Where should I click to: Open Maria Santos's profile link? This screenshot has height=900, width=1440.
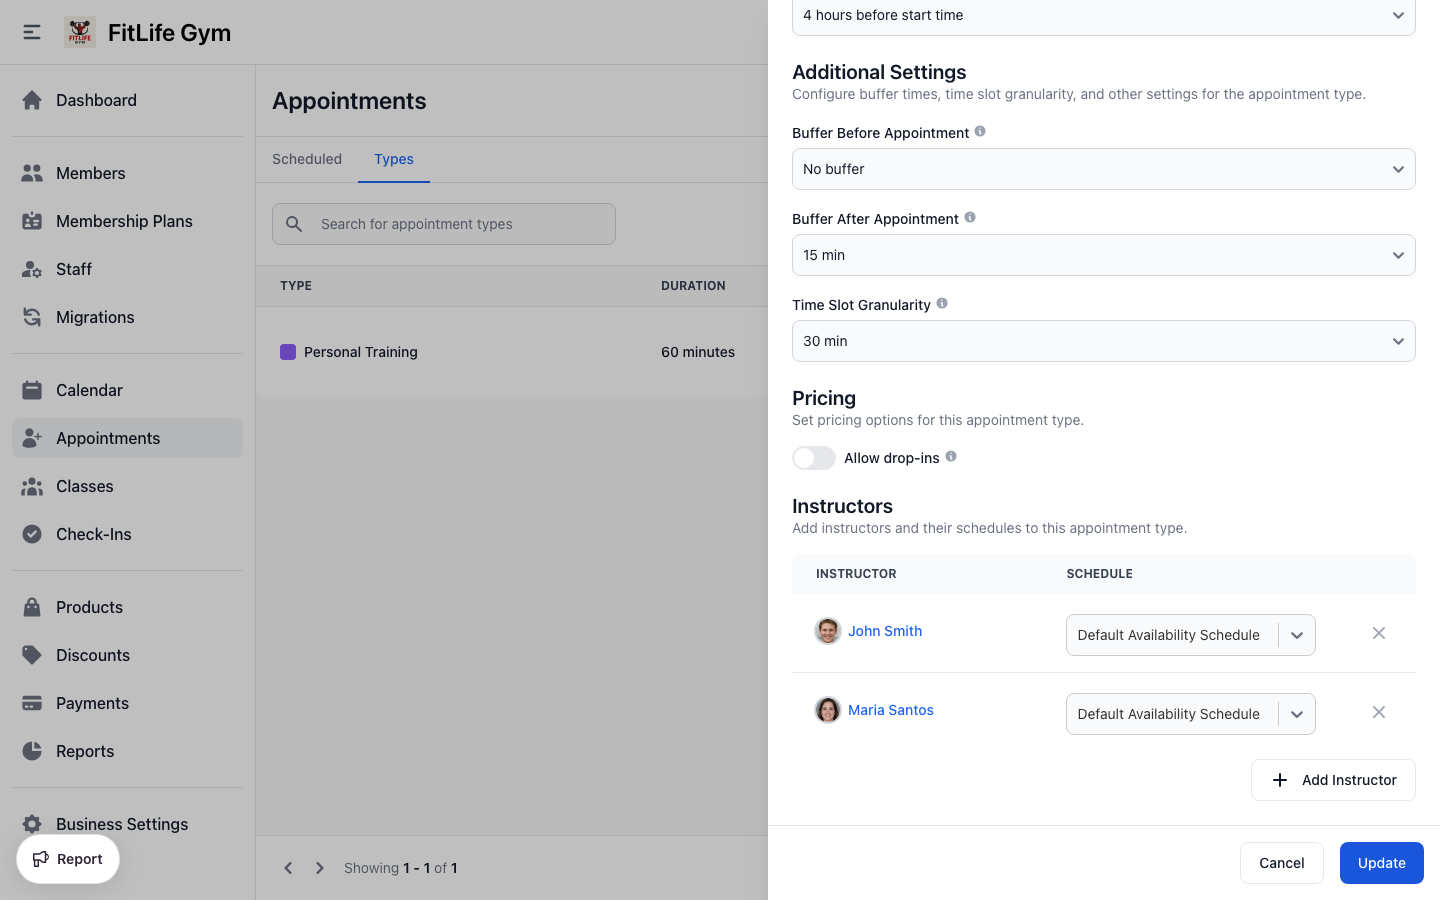(x=890, y=709)
